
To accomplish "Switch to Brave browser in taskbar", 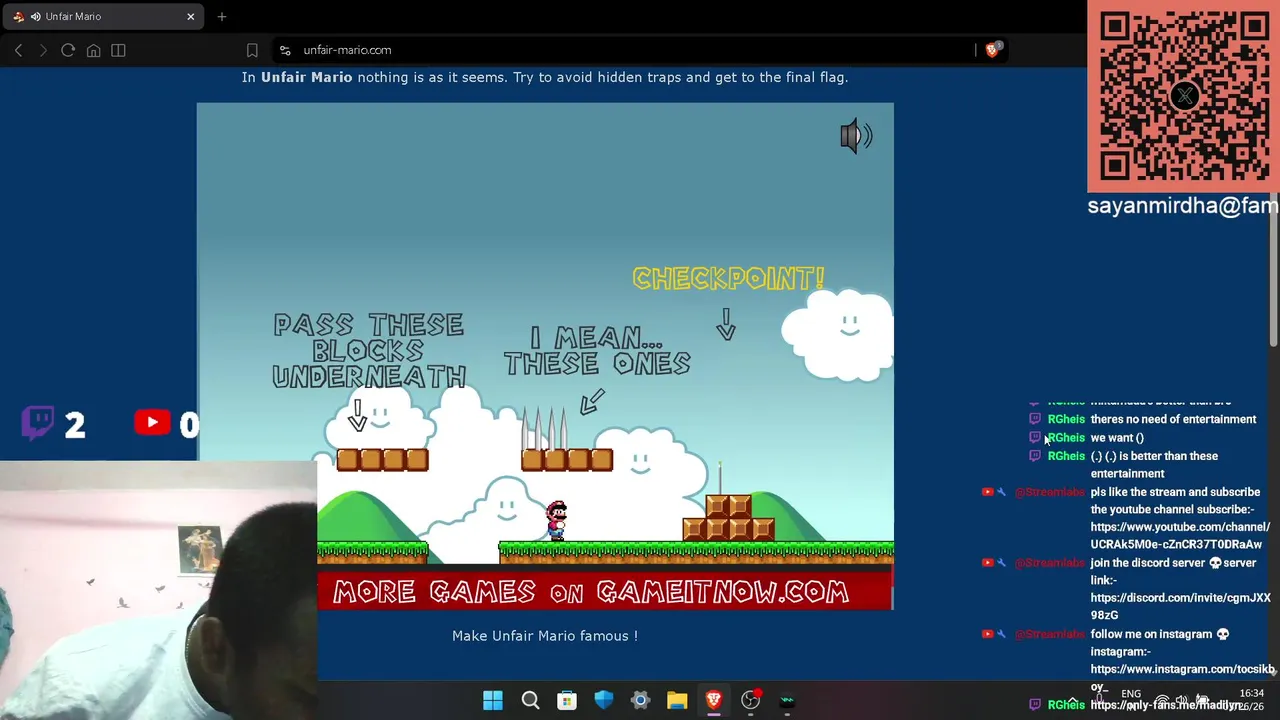I will pos(714,701).
